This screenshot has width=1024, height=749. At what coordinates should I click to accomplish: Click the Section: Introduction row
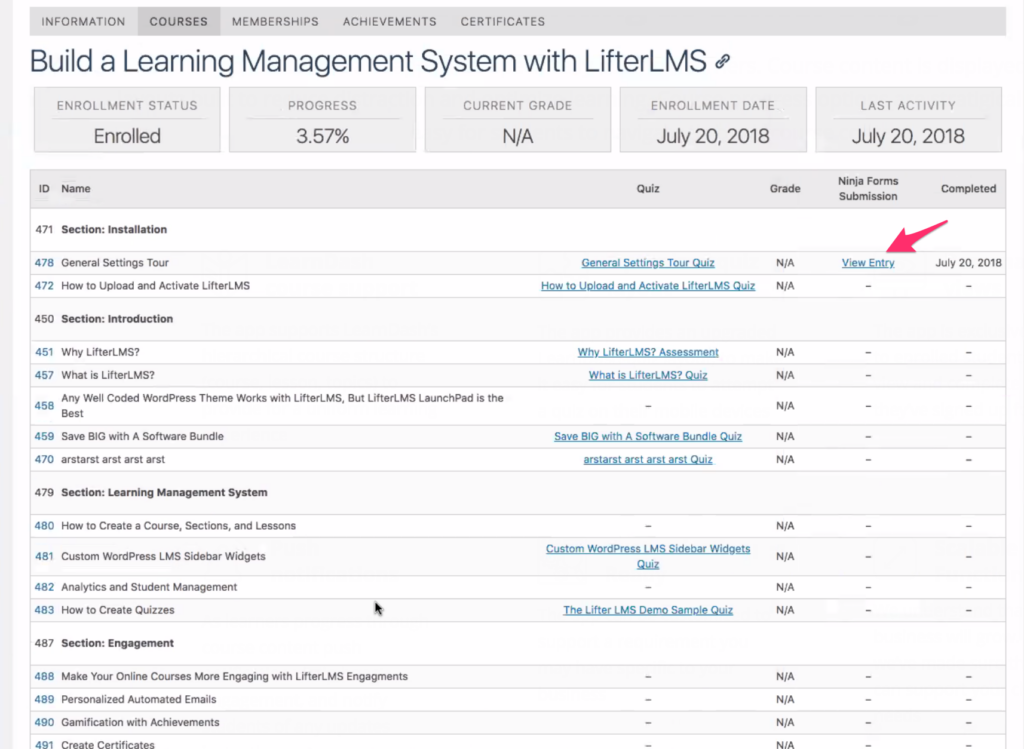tap(518, 319)
